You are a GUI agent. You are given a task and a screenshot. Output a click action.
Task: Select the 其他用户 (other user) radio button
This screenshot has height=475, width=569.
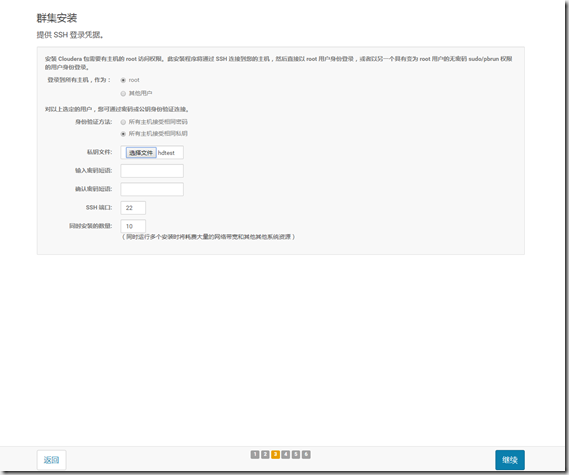[x=123, y=94]
